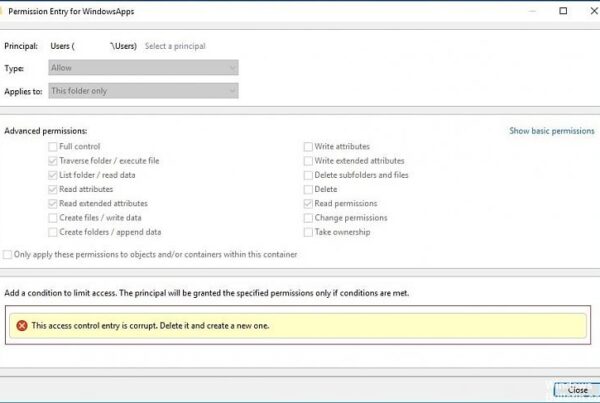Tick the Delete permission checkbox
Viewport: 600px width, 403px height.
point(308,189)
